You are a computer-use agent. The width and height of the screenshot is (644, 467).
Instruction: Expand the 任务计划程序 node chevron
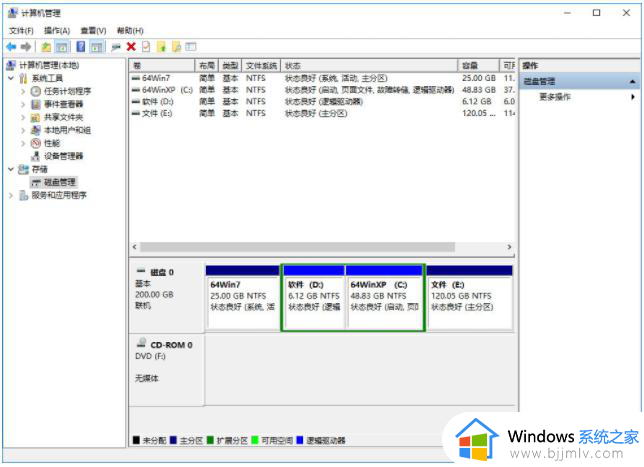point(23,91)
